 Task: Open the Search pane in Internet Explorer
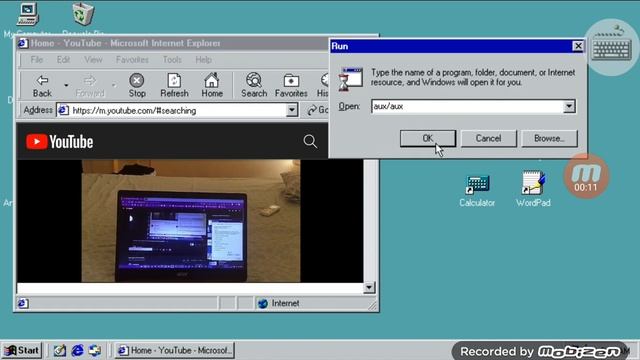click(254, 86)
